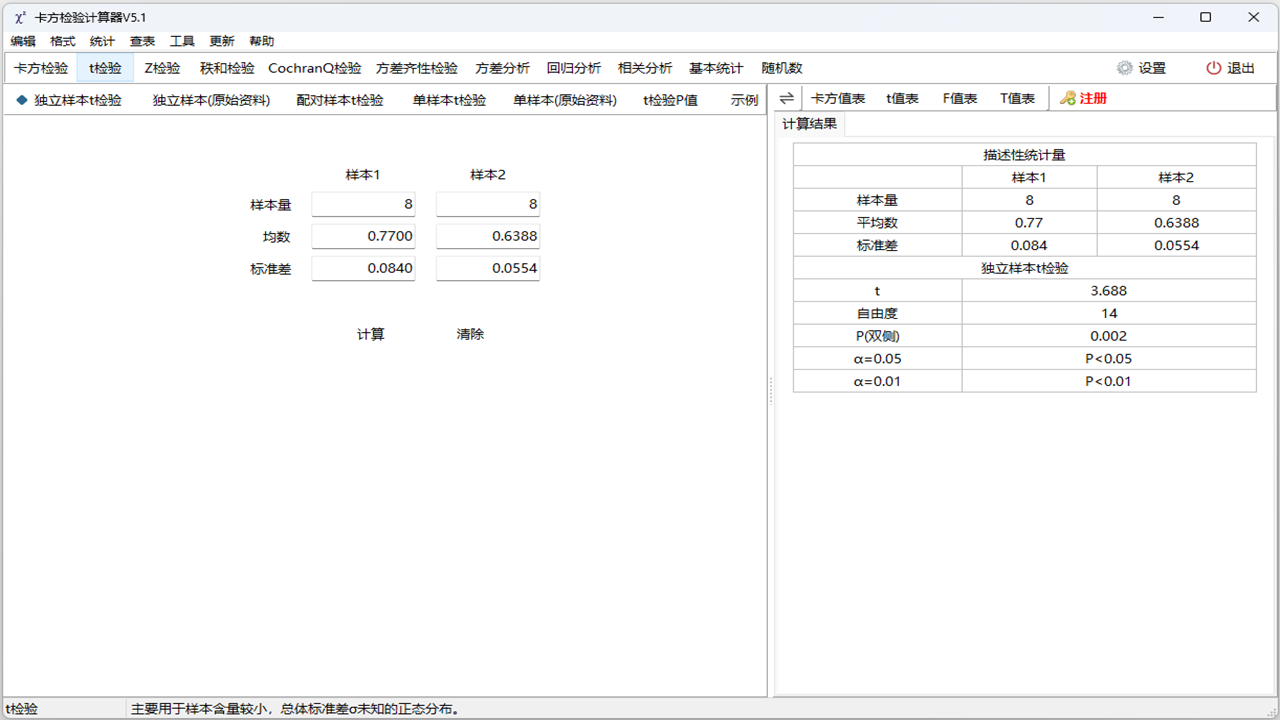
Task: Switch to the Z检验 tab
Action: [160, 67]
